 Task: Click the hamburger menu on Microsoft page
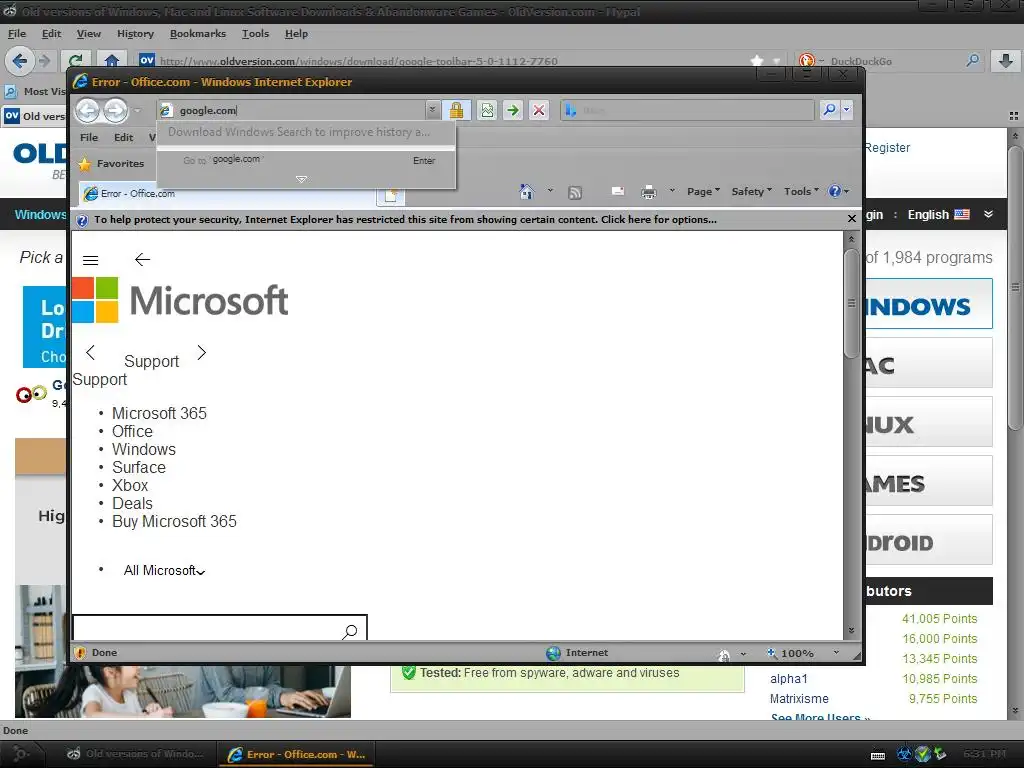[91, 261]
